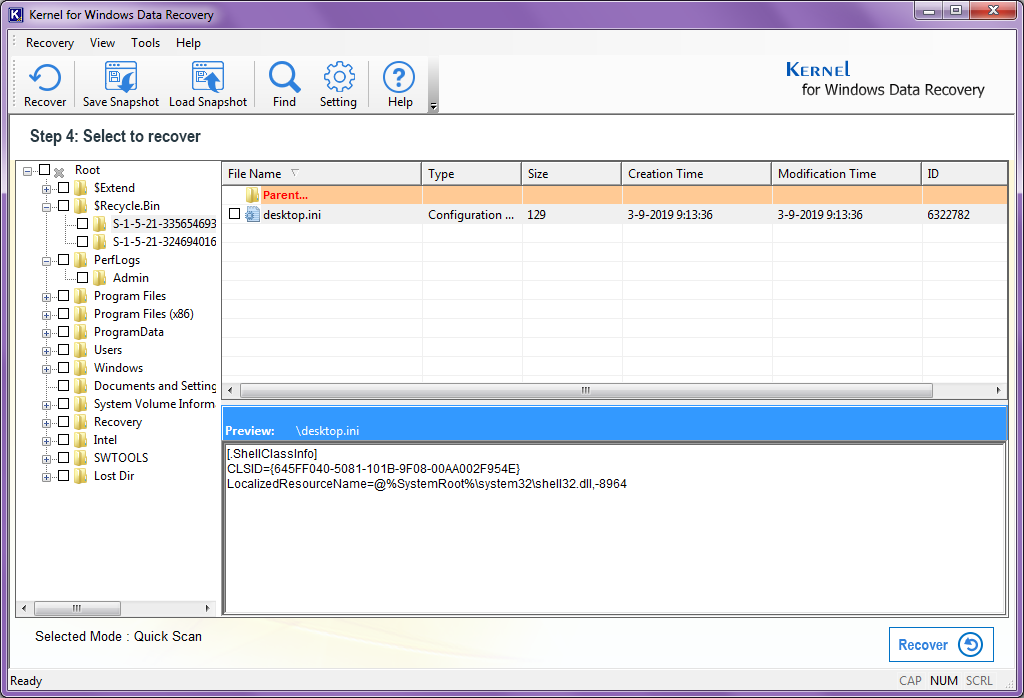This screenshot has height=698, width=1024.
Task: Click the Lost Dir folder icon
Action: tap(81, 476)
